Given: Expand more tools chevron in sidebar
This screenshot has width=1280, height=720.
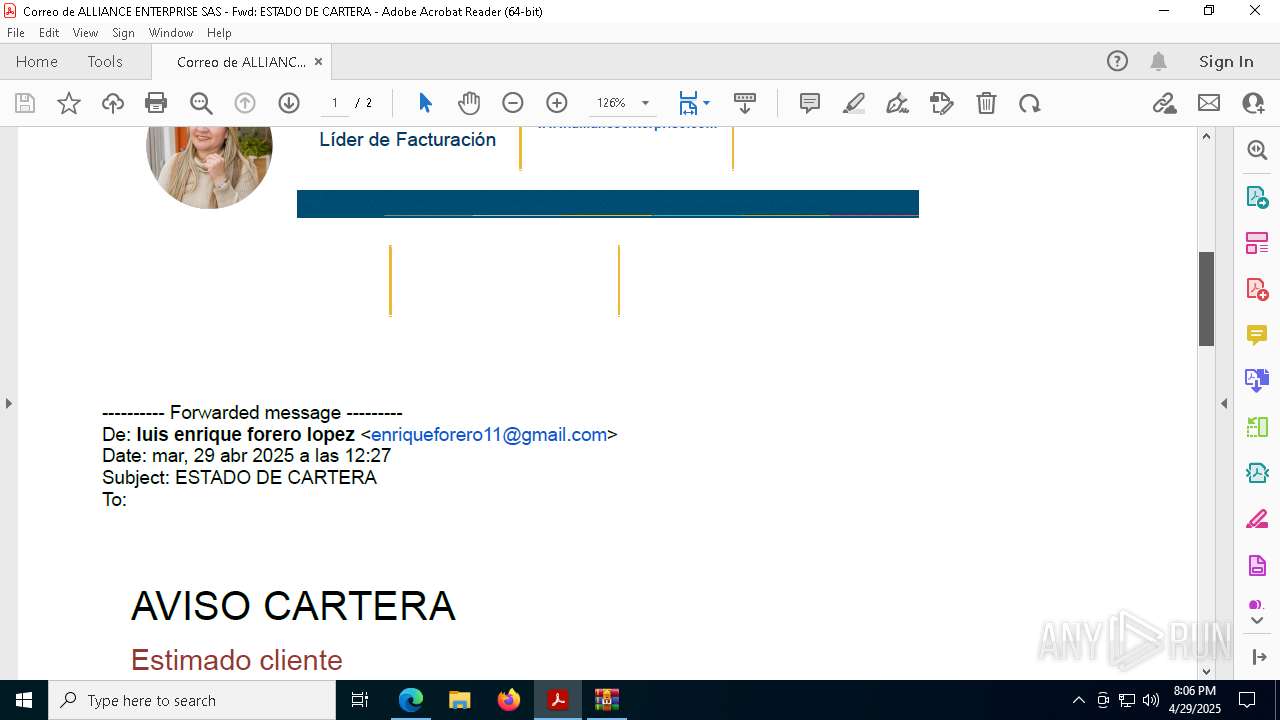Looking at the screenshot, I should pyautogui.click(x=1257, y=621).
